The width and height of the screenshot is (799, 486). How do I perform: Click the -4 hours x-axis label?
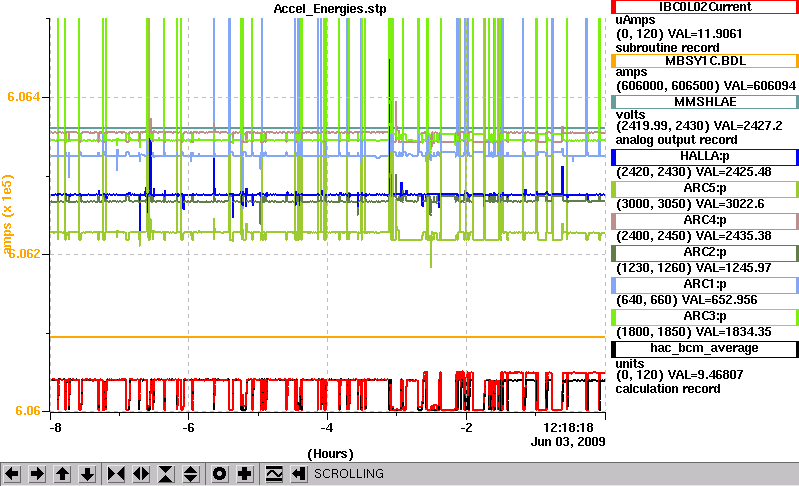[x=327, y=427]
